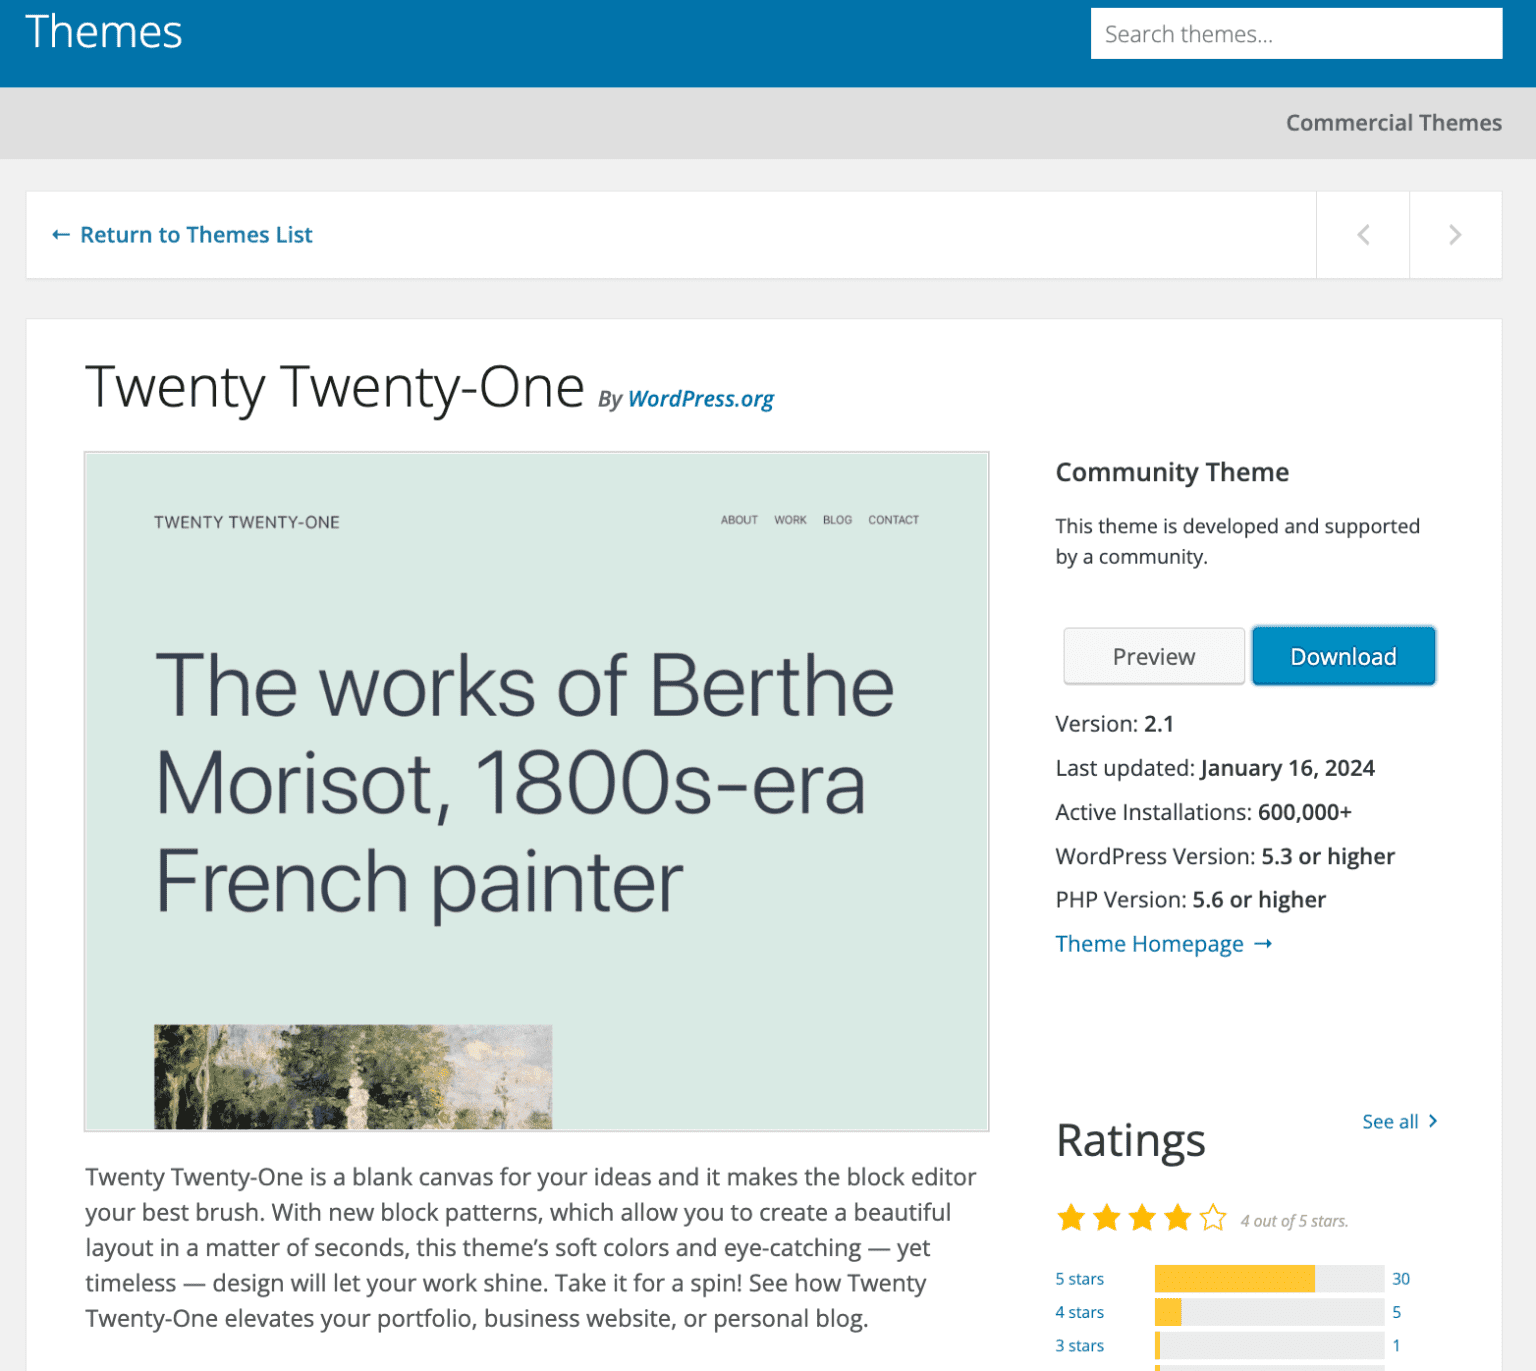This screenshot has width=1536, height=1371.
Task: Visit the Theme Homepage
Action: 1150,943
